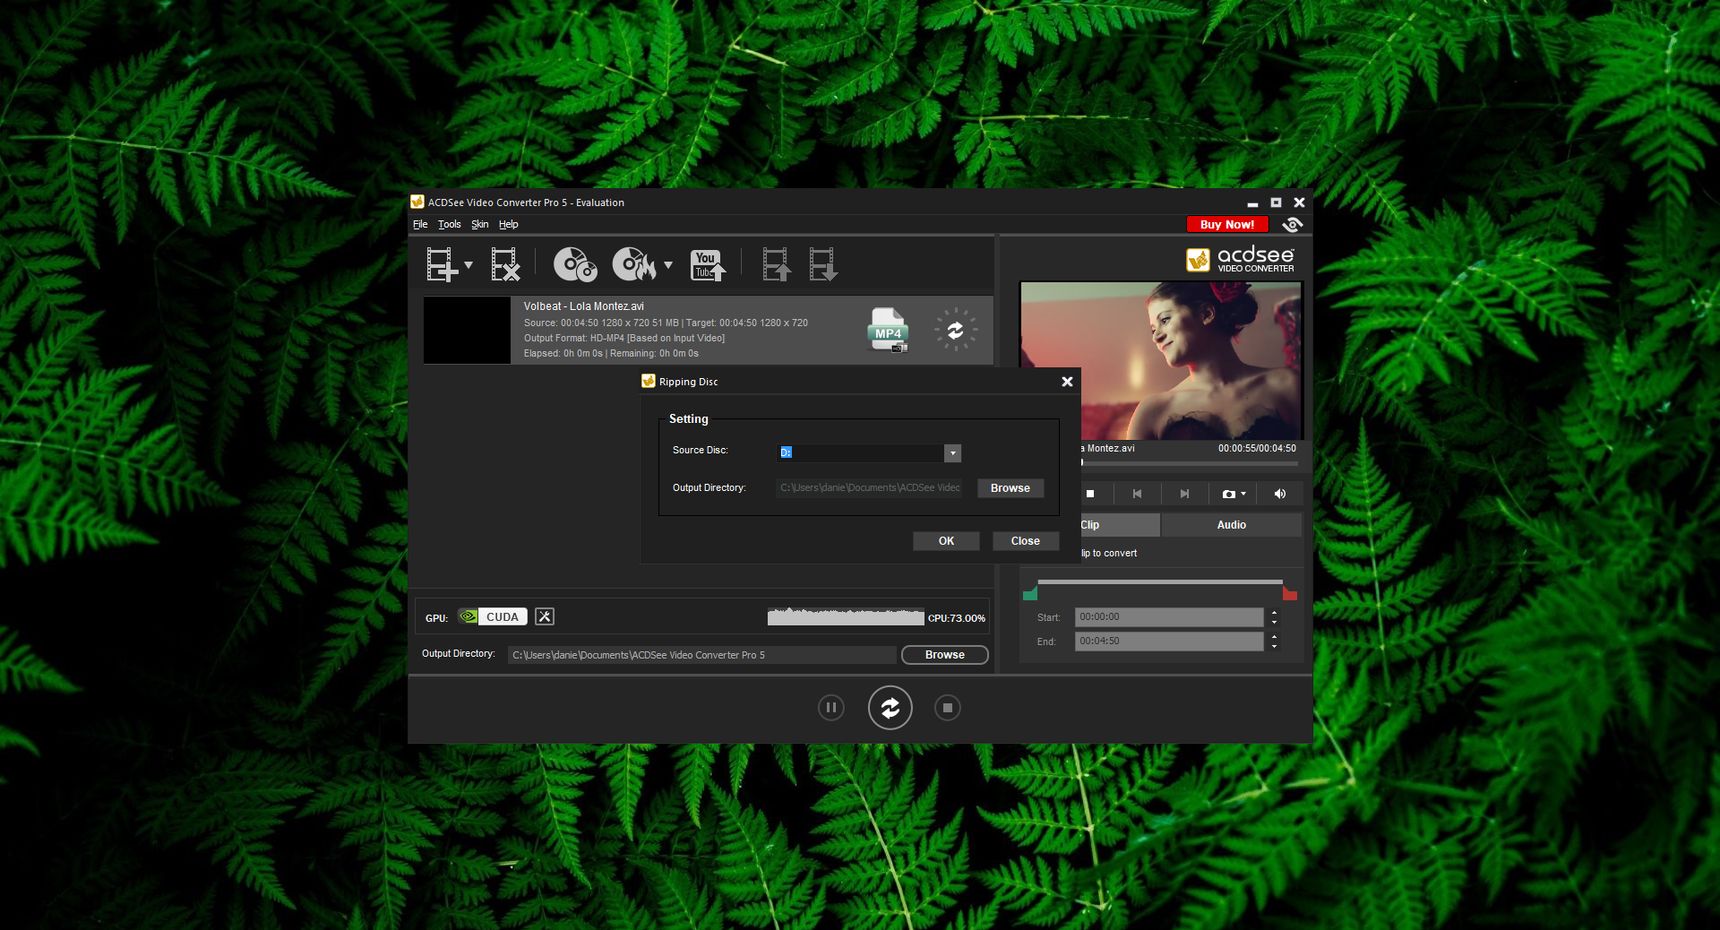Open GPU settings tool icon
The image size is (1720, 930).
[x=544, y=617]
